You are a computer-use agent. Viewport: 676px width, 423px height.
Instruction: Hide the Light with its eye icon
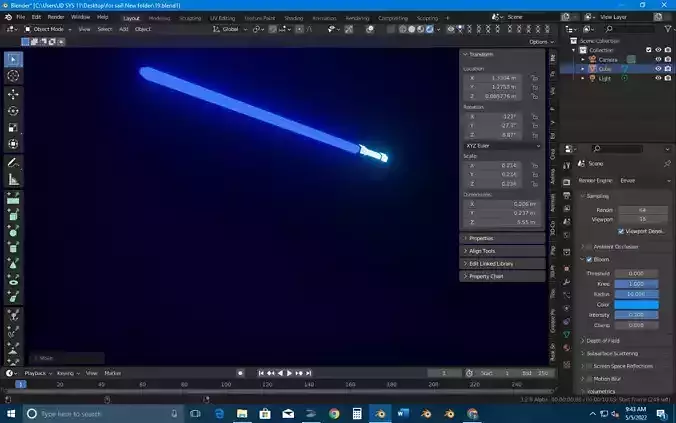pos(658,78)
